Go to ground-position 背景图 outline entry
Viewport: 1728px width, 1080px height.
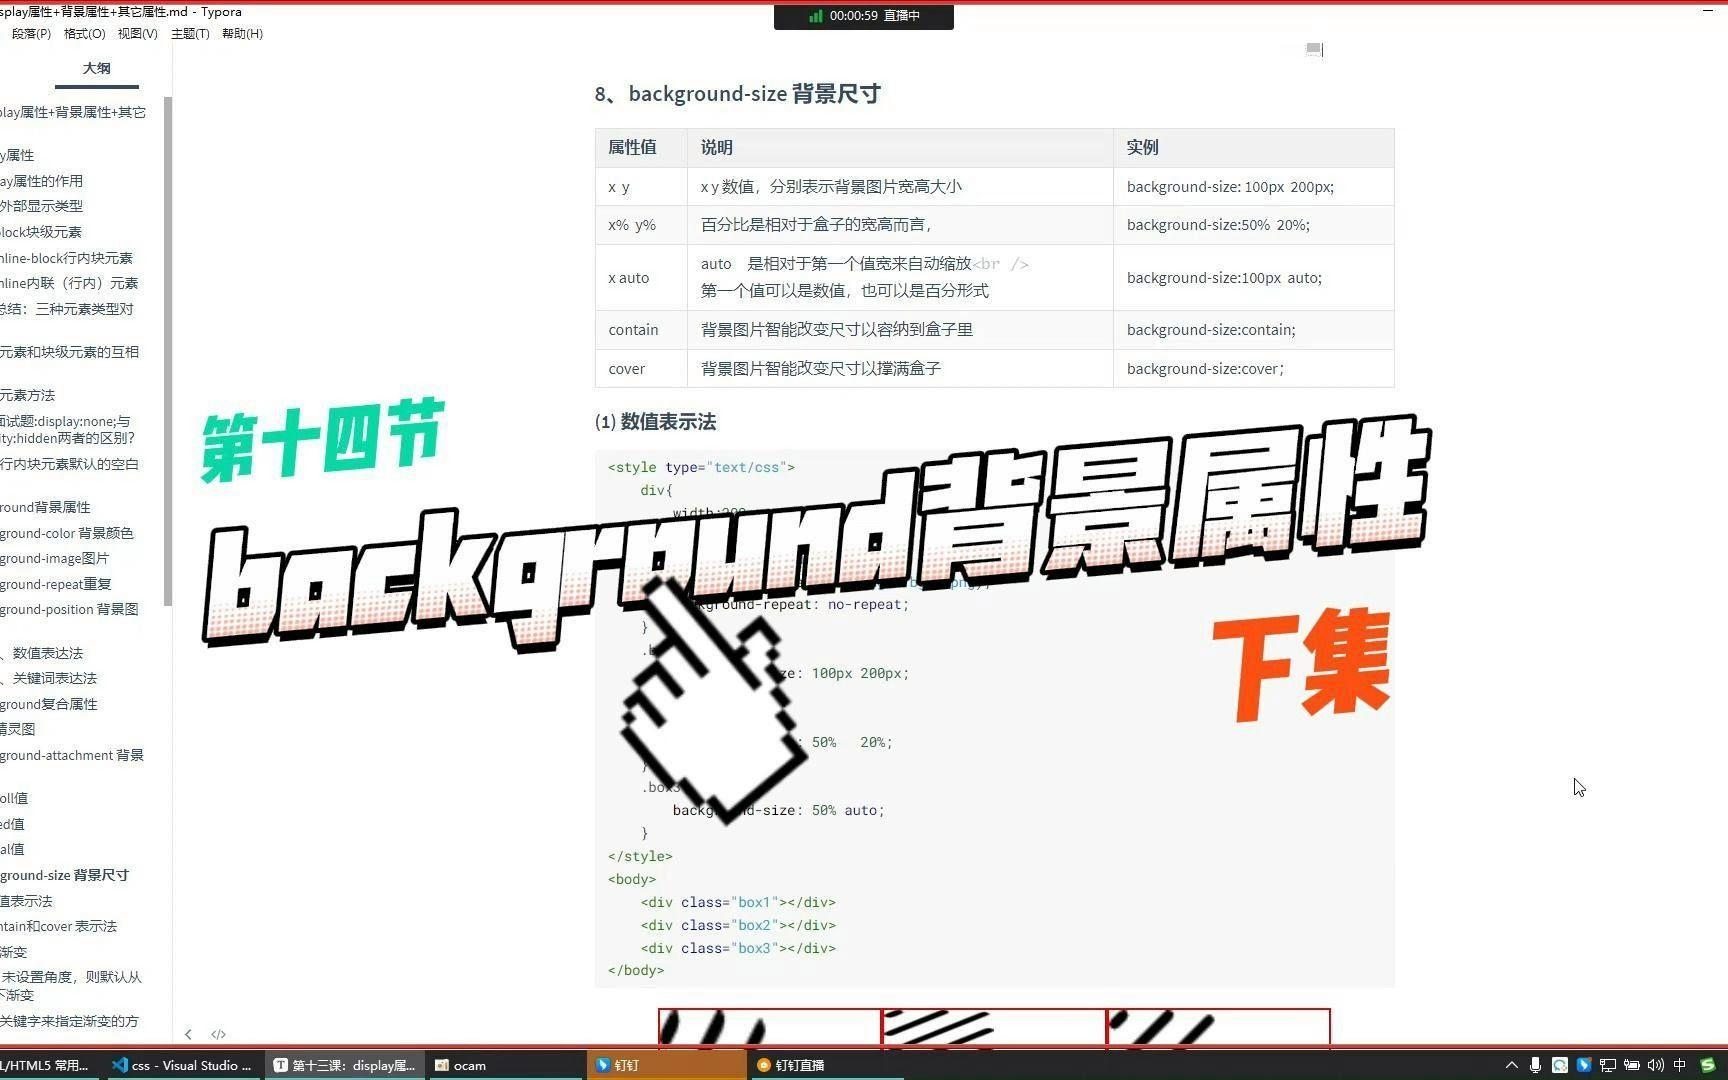click(x=69, y=609)
